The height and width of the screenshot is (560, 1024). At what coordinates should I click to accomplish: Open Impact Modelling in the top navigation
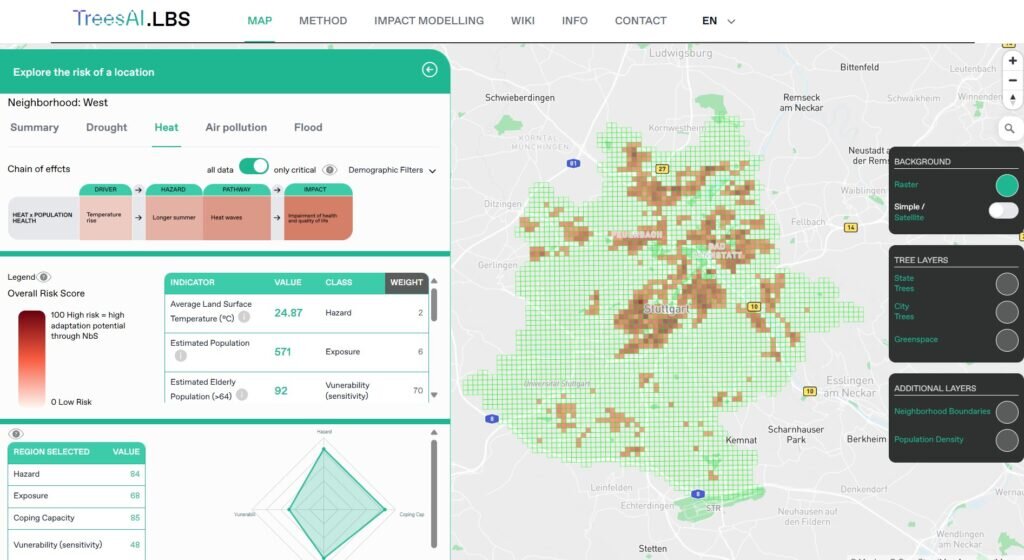[x=428, y=21]
